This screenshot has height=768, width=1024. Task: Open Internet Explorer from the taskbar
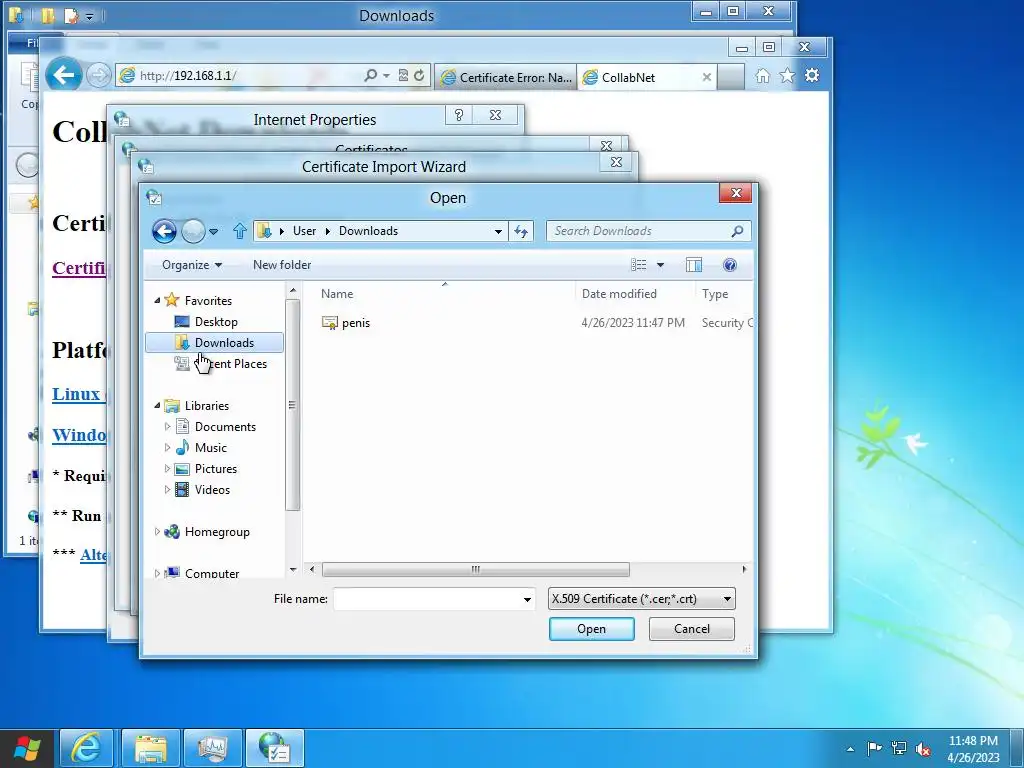point(86,748)
